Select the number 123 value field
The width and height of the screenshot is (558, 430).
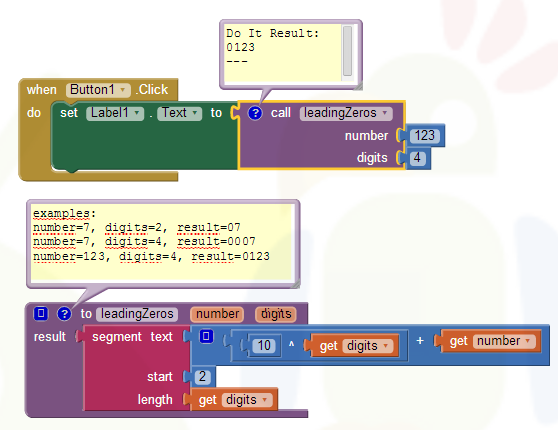pyautogui.click(x=425, y=136)
